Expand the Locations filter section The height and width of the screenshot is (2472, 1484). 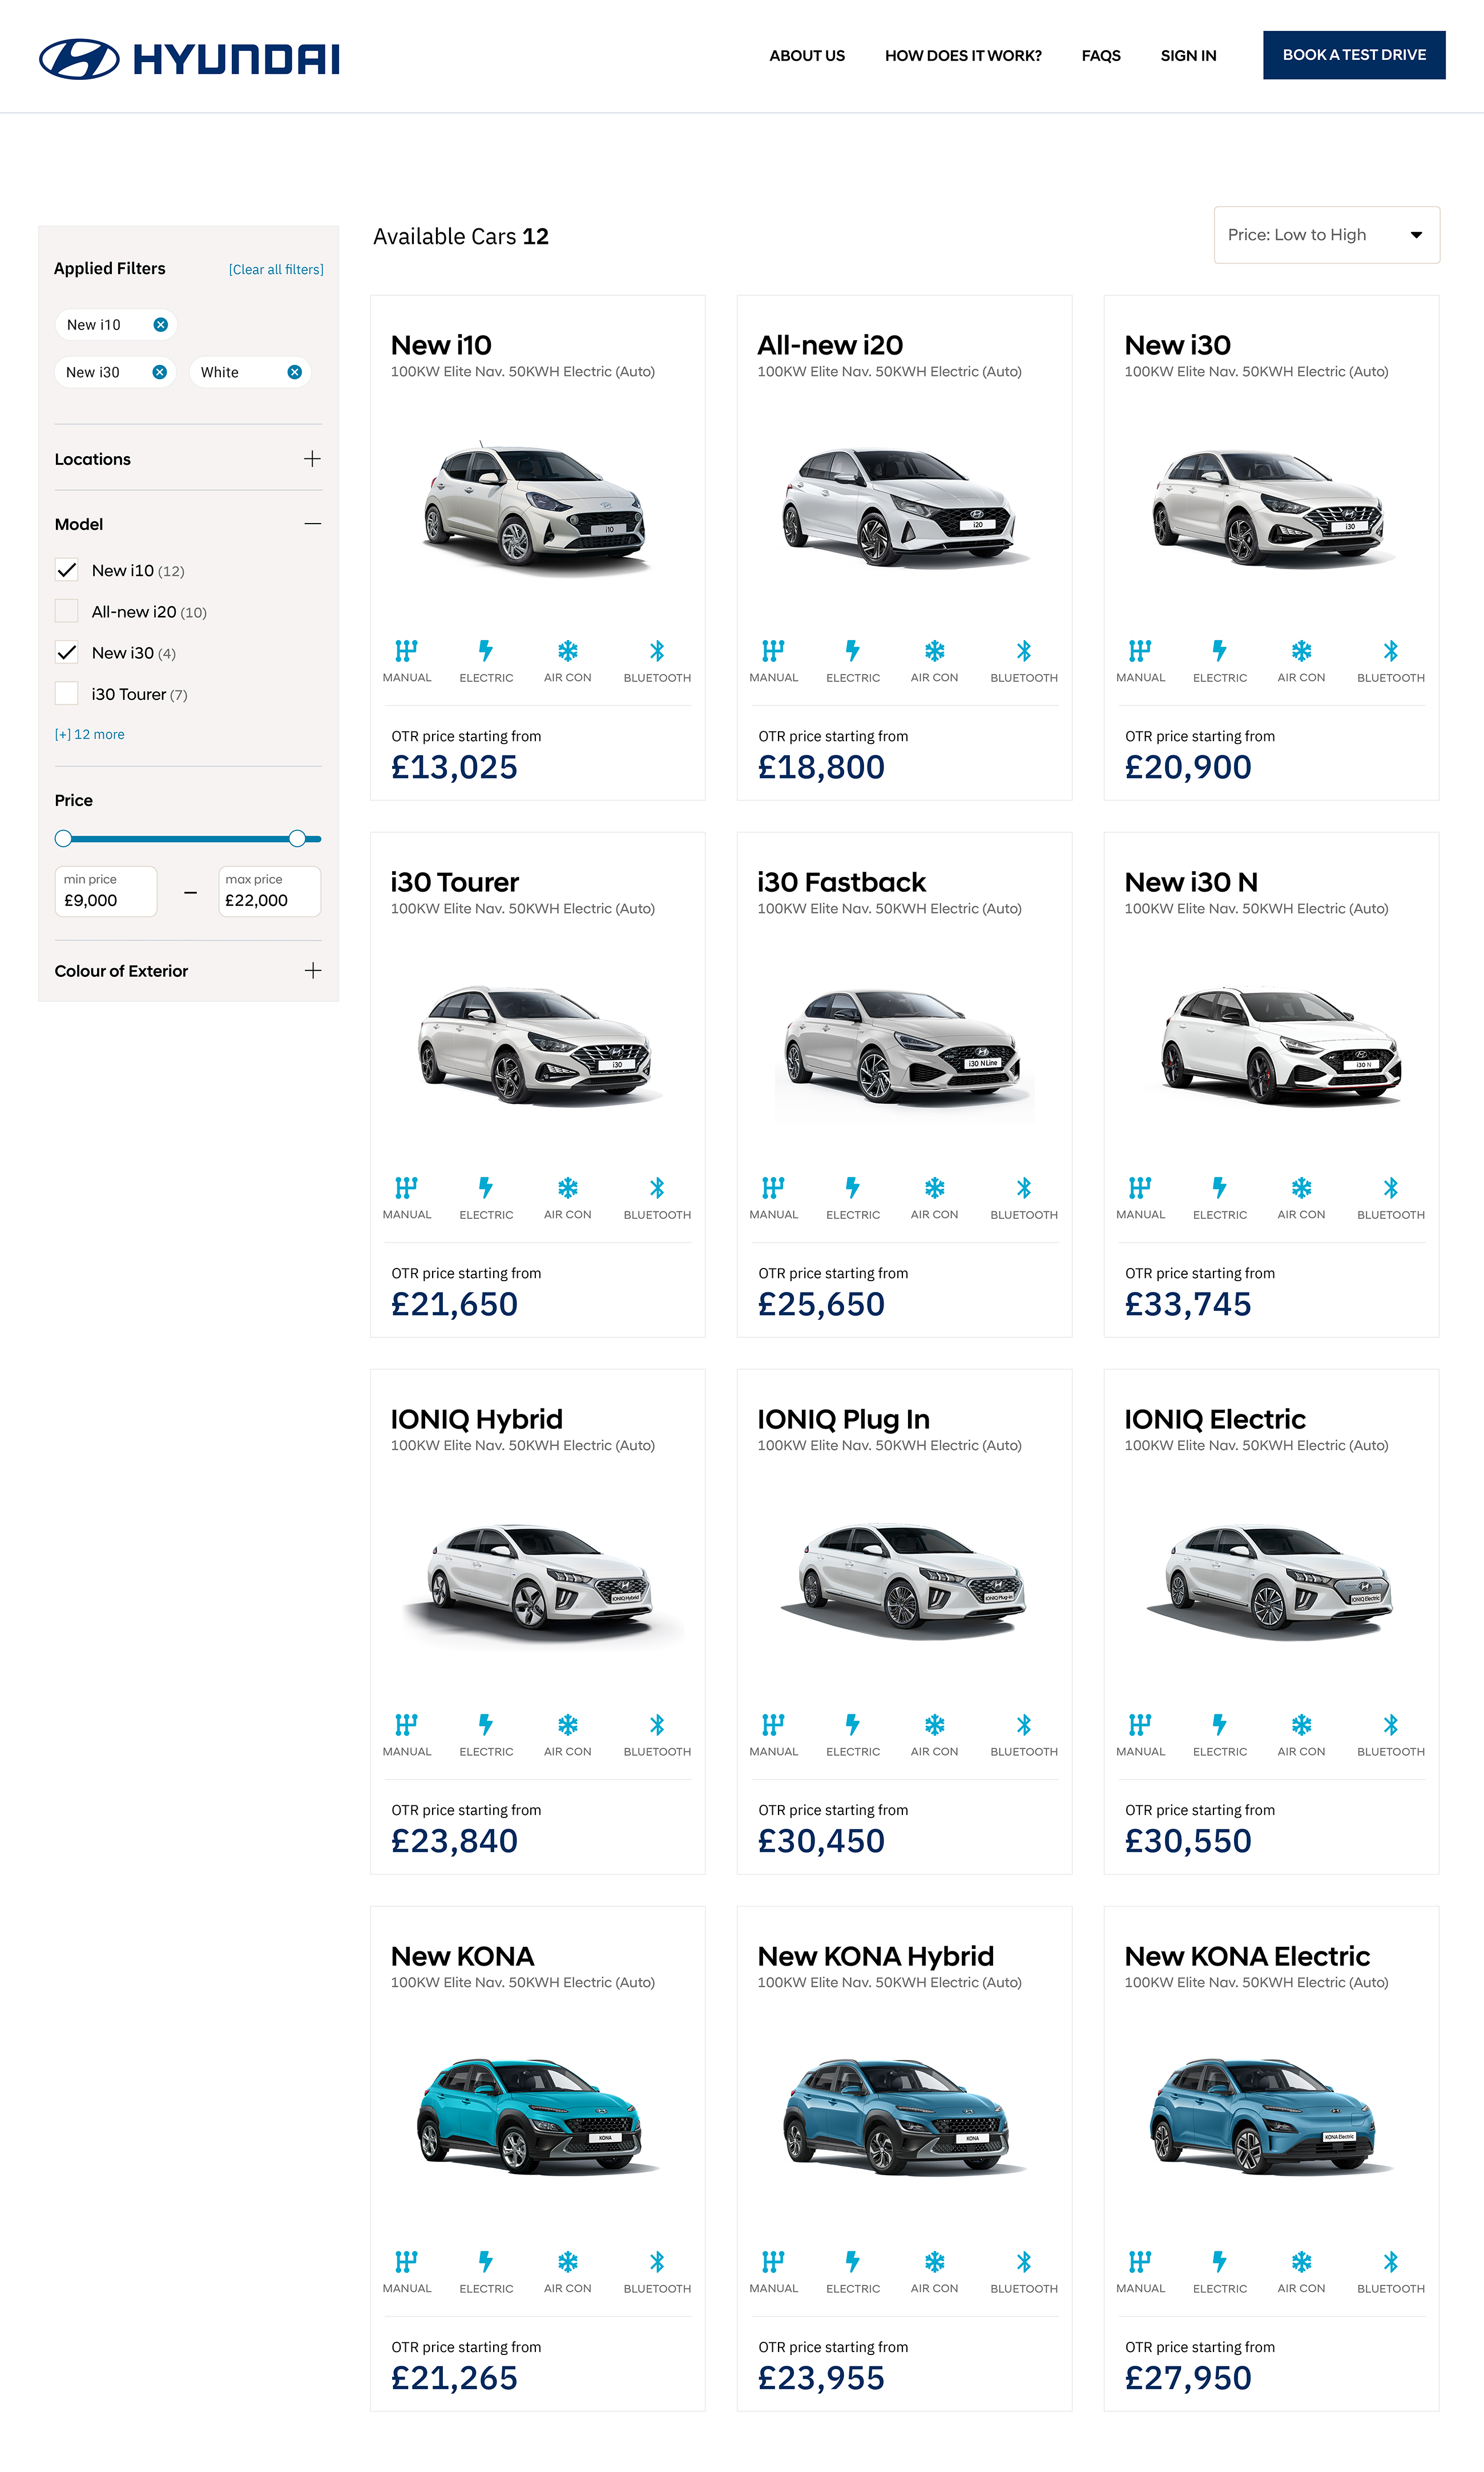(312, 459)
